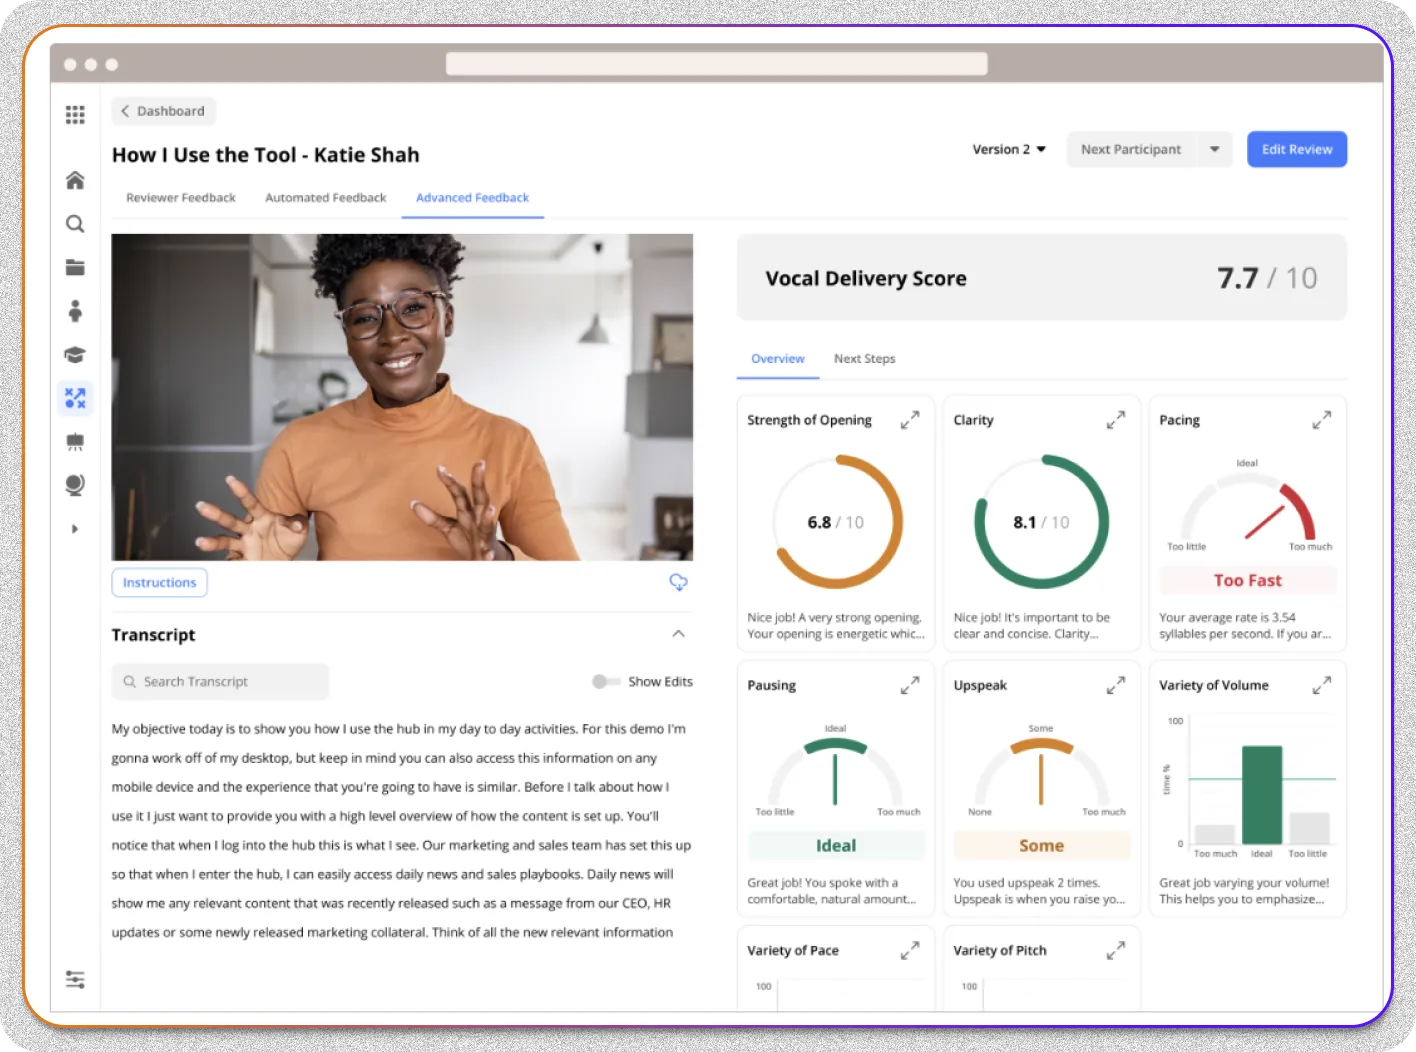Open the person icon in the sidebar

point(75,311)
